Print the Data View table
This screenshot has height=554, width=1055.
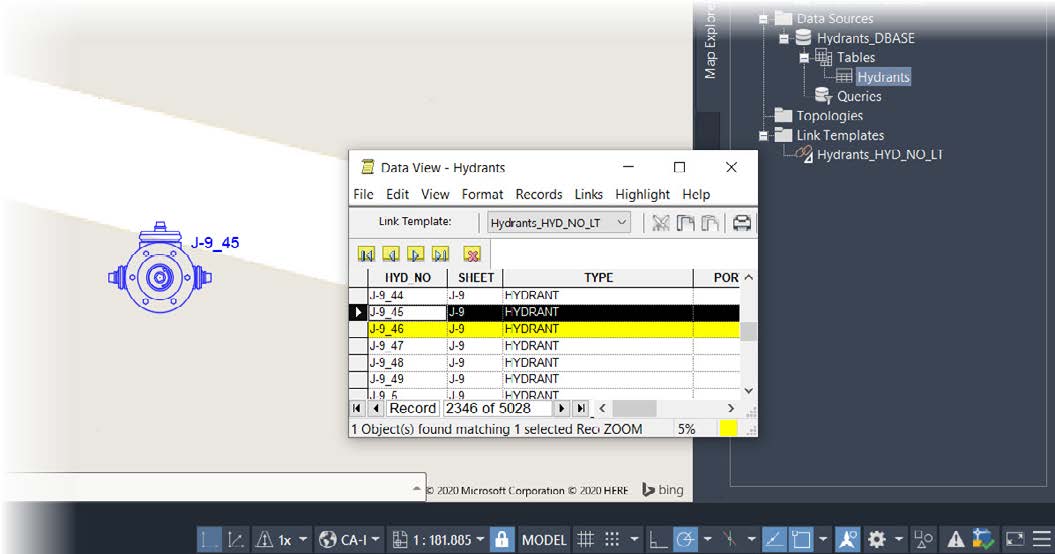pyautogui.click(x=741, y=223)
